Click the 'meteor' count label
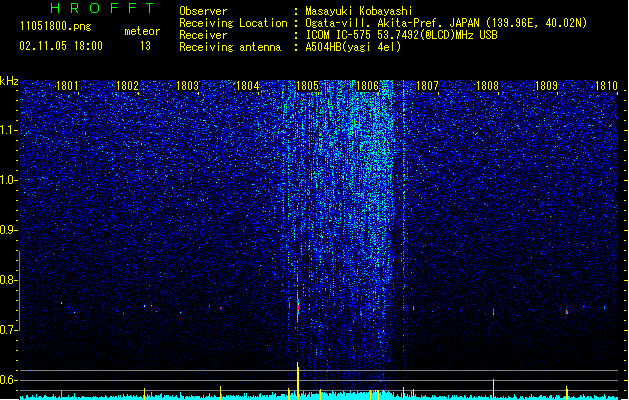Image resolution: width=629 pixels, height=400 pixels. point(142,31)
